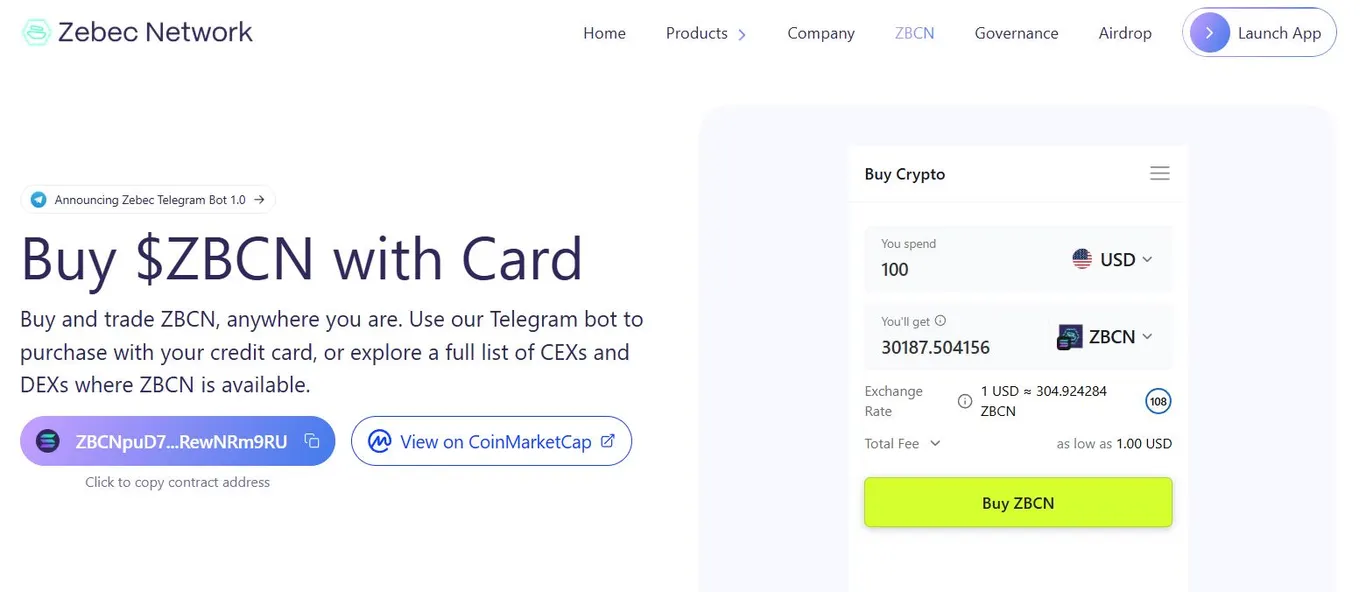Open the Buy Crypto hamburger menu

1159,174
